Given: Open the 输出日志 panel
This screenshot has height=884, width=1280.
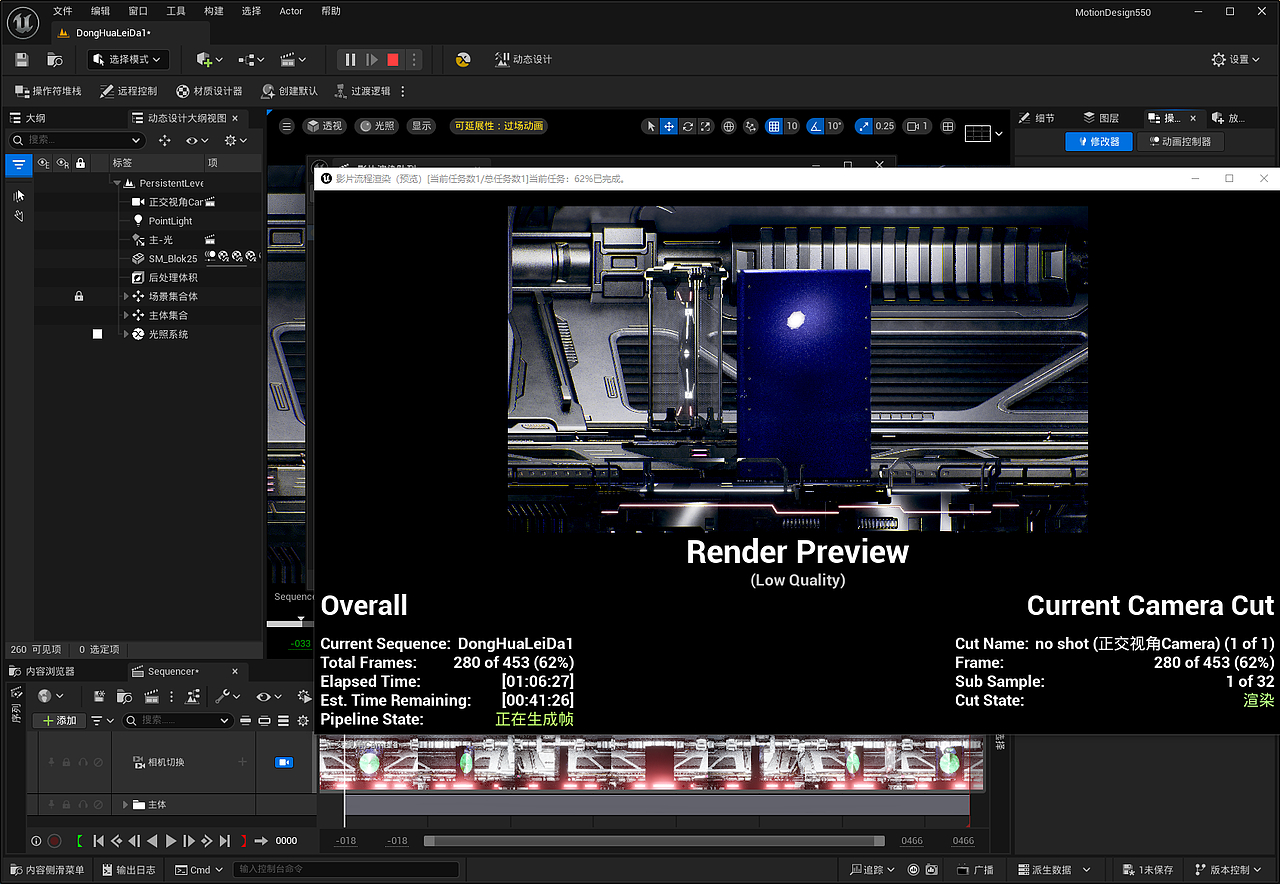Looking at the screenshot, I should pyautogui.click(x=127, y=870).
